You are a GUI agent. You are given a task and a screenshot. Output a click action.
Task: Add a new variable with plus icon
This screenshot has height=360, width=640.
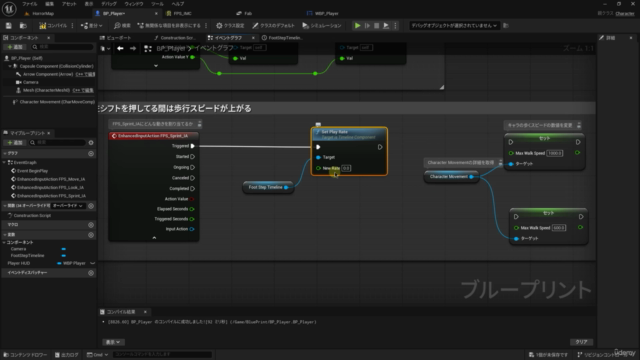(x=91, y=235)
